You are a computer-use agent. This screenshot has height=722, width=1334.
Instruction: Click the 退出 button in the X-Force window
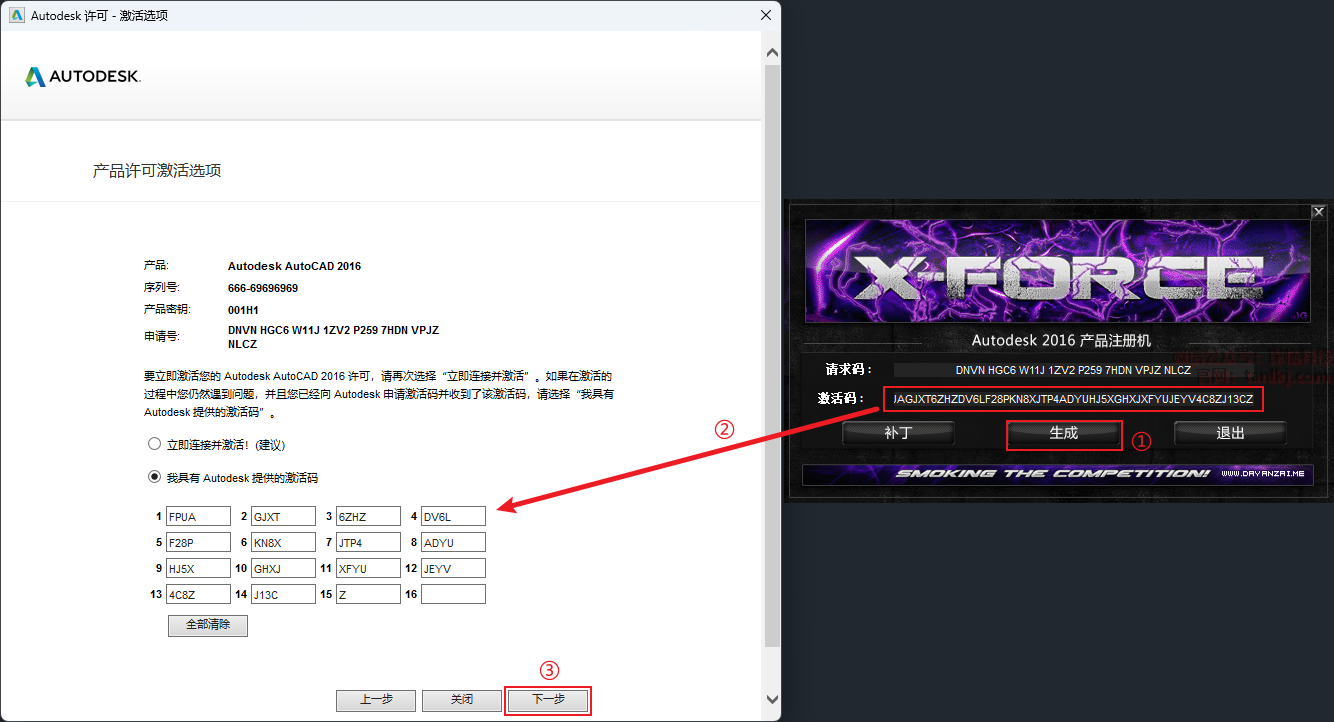pyautogui.click(x=1230, y=433)
